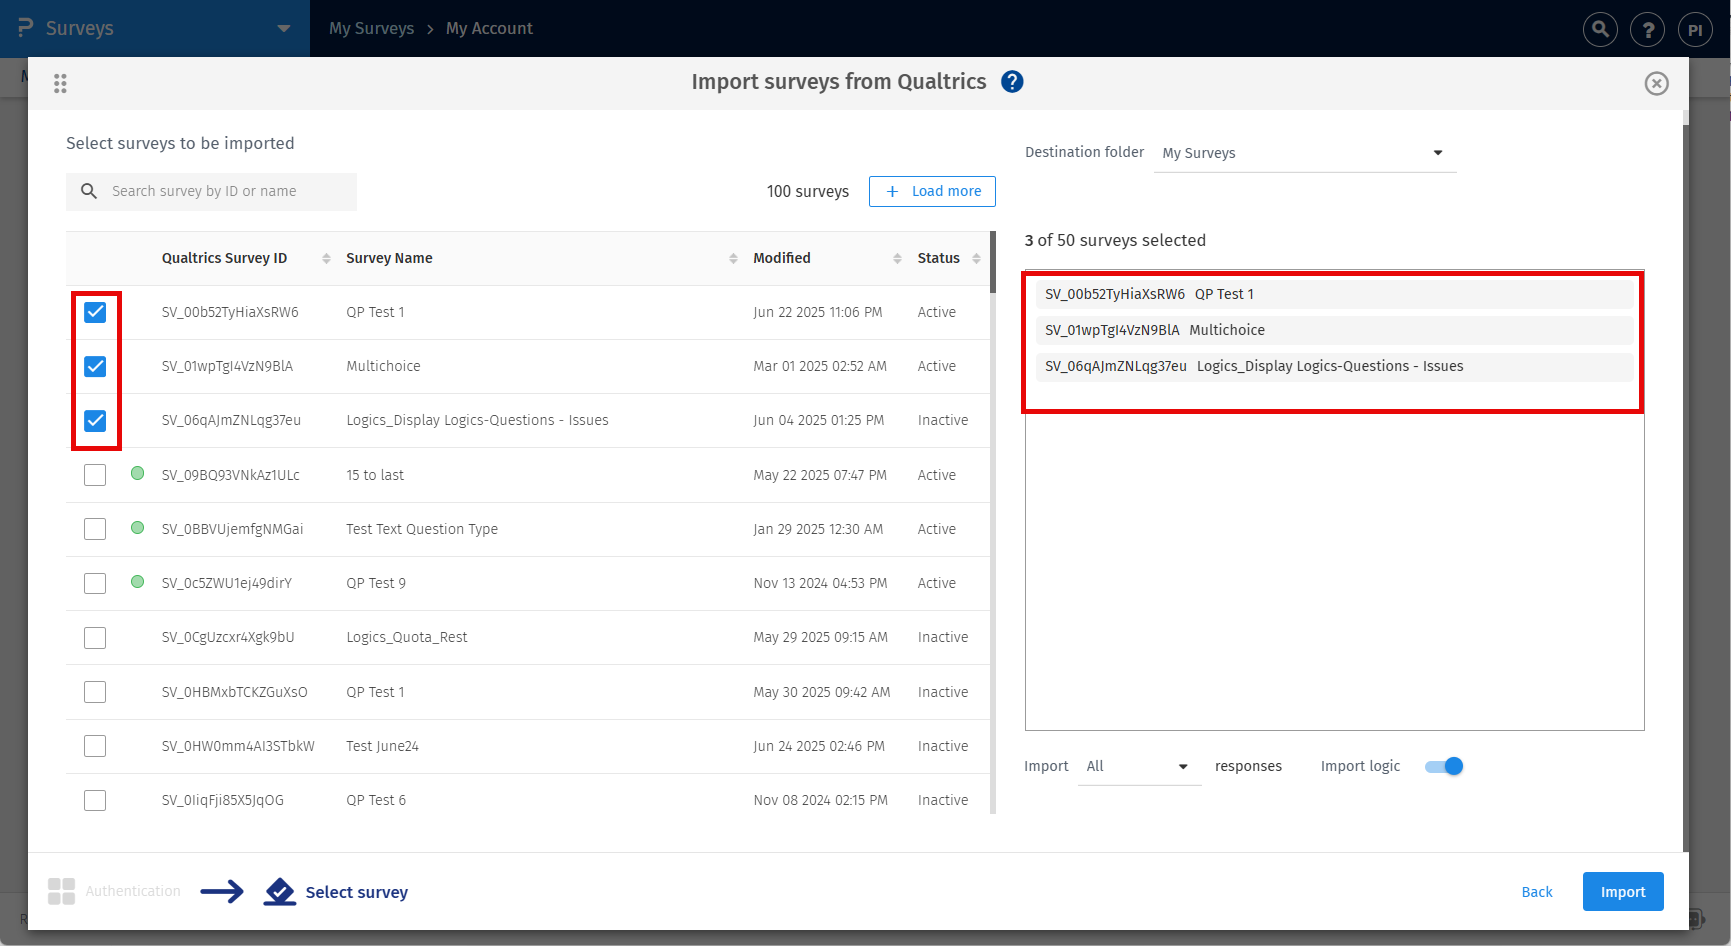Open the Surveys product dropdown arrow

(x=284, y=28)
